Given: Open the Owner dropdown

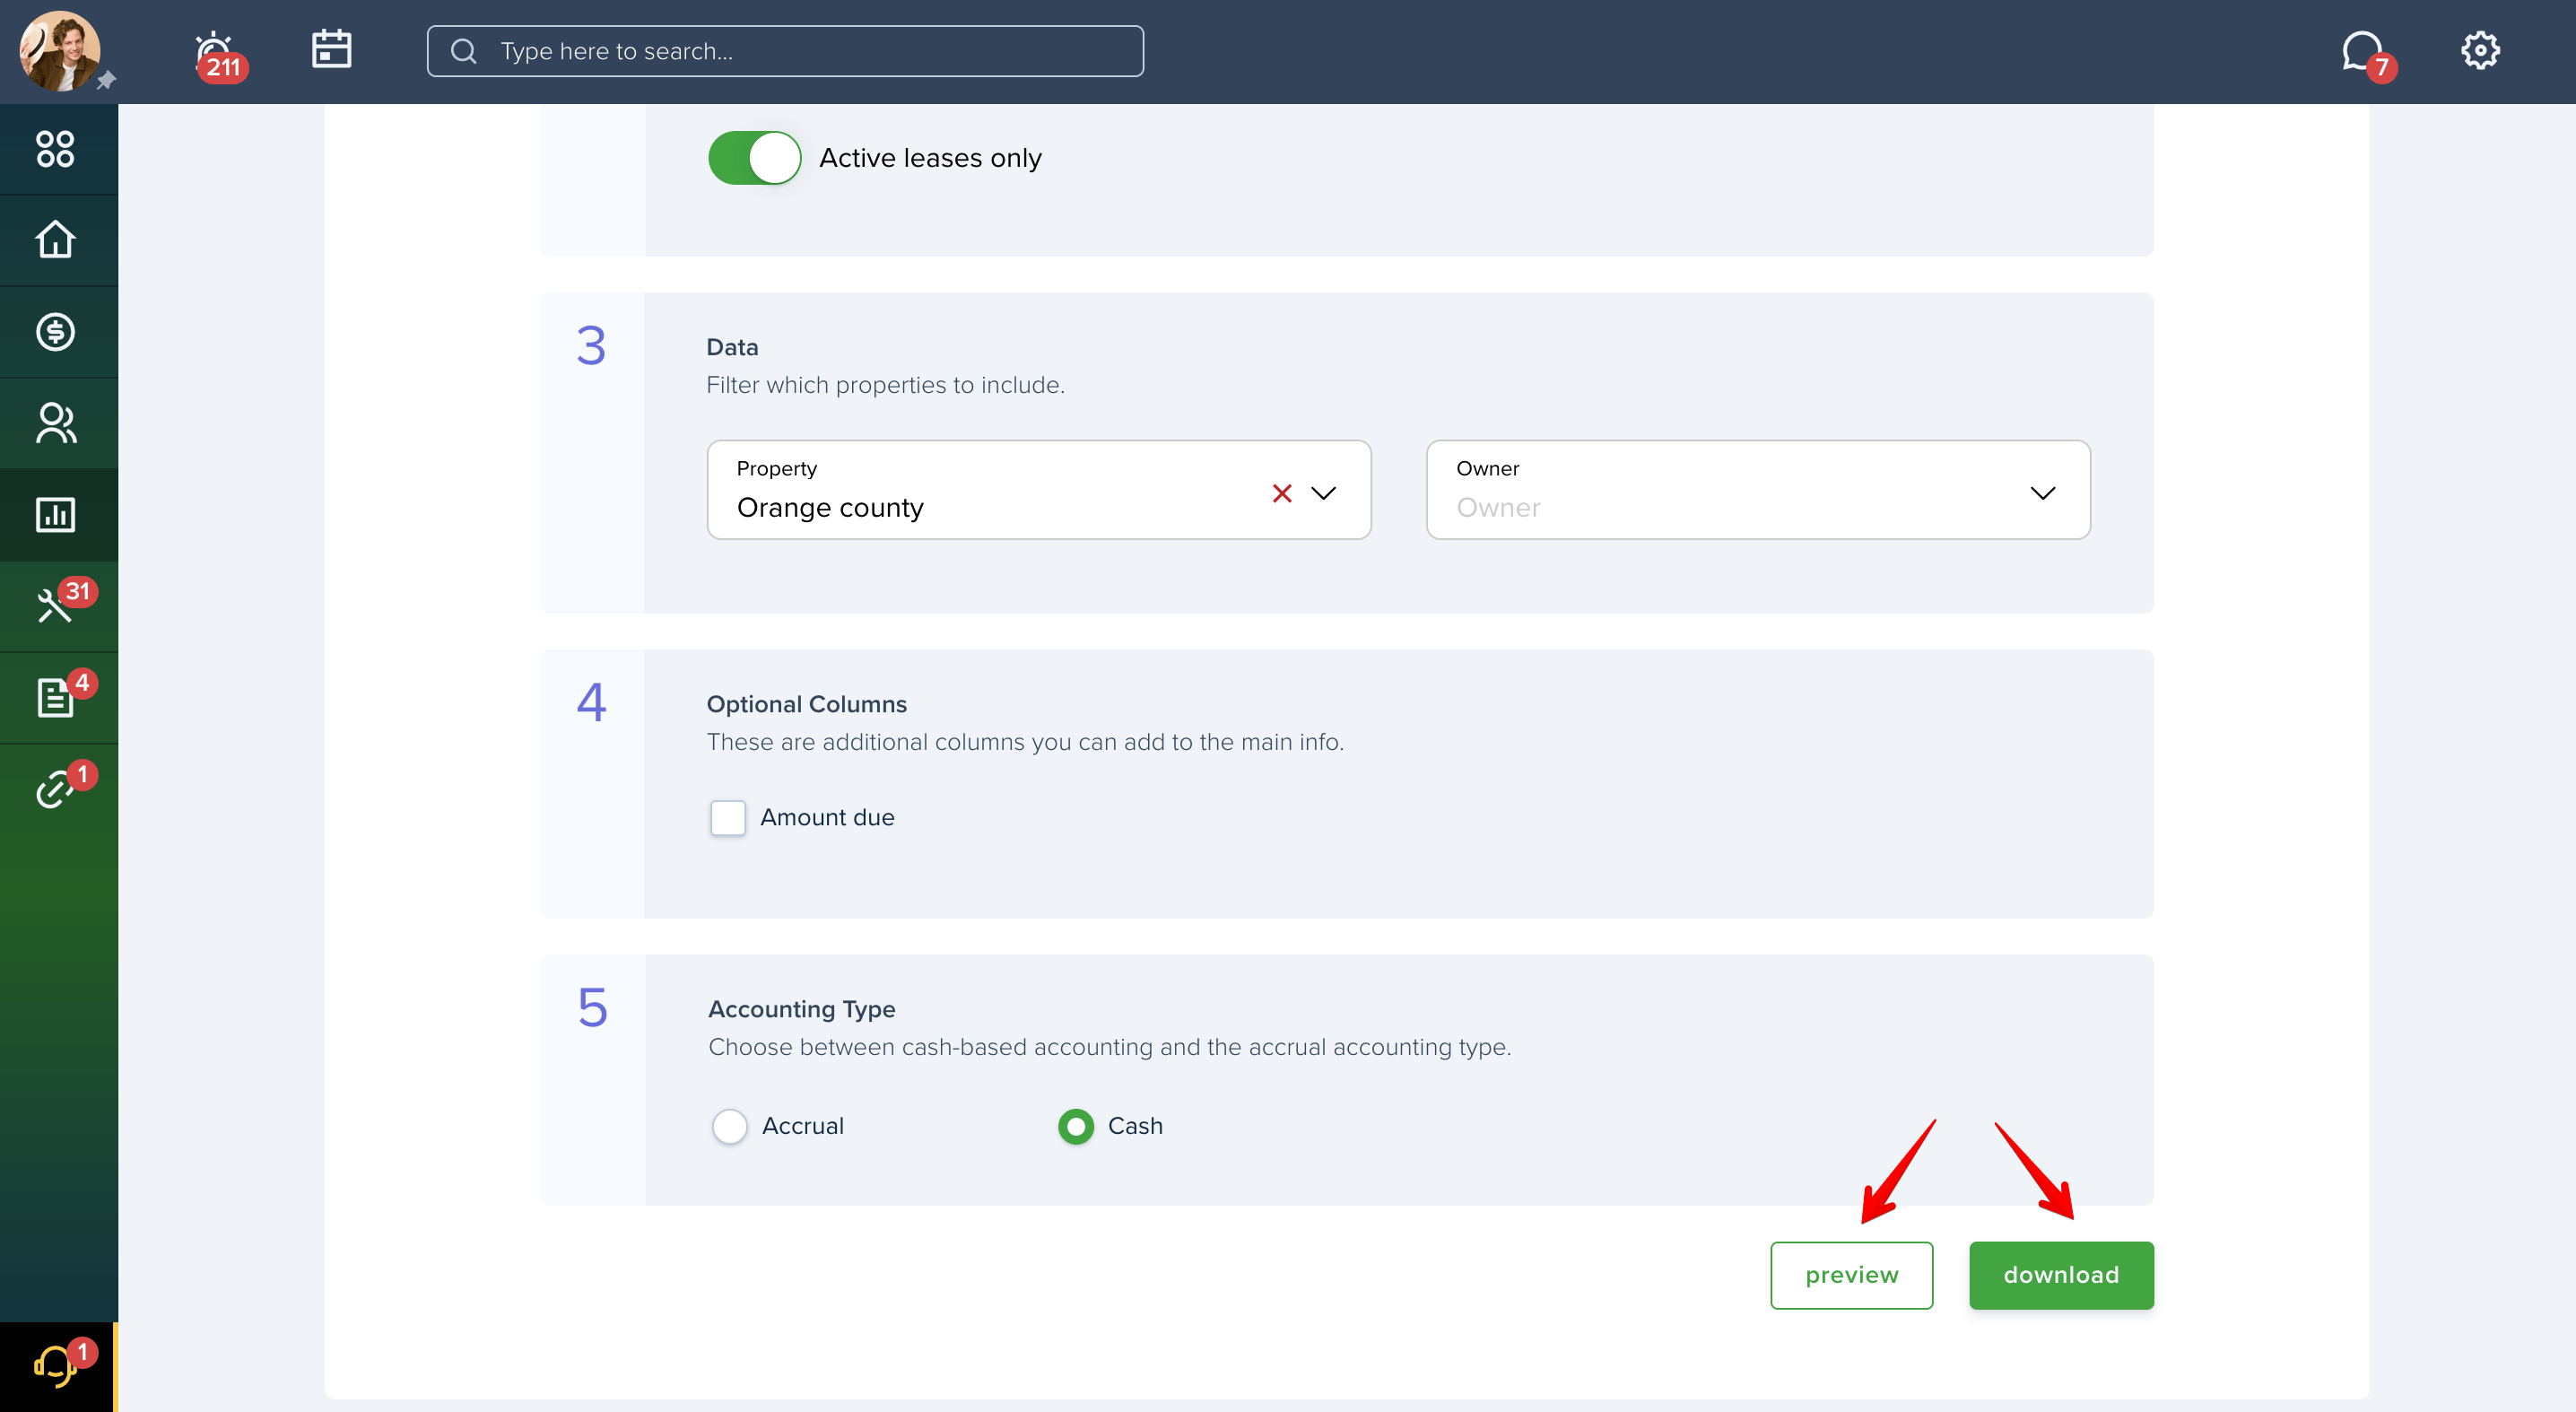Looking at the screenshot, I should [x=1758, y=490].
